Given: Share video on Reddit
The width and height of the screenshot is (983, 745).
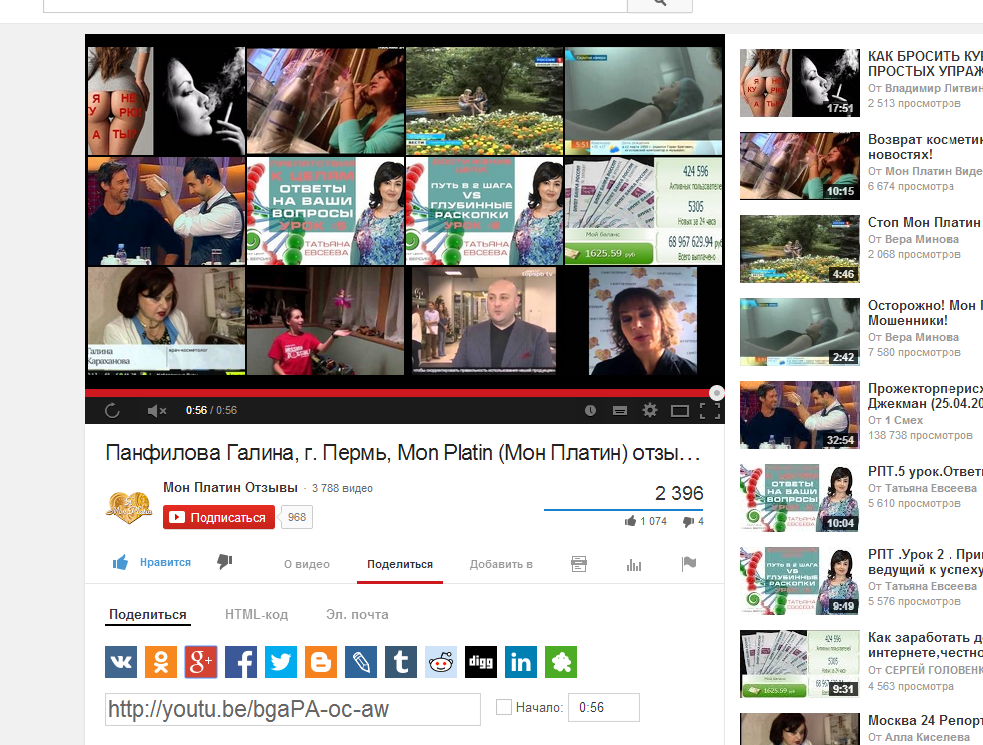Looking at the screenshot, I should point(441,662).
